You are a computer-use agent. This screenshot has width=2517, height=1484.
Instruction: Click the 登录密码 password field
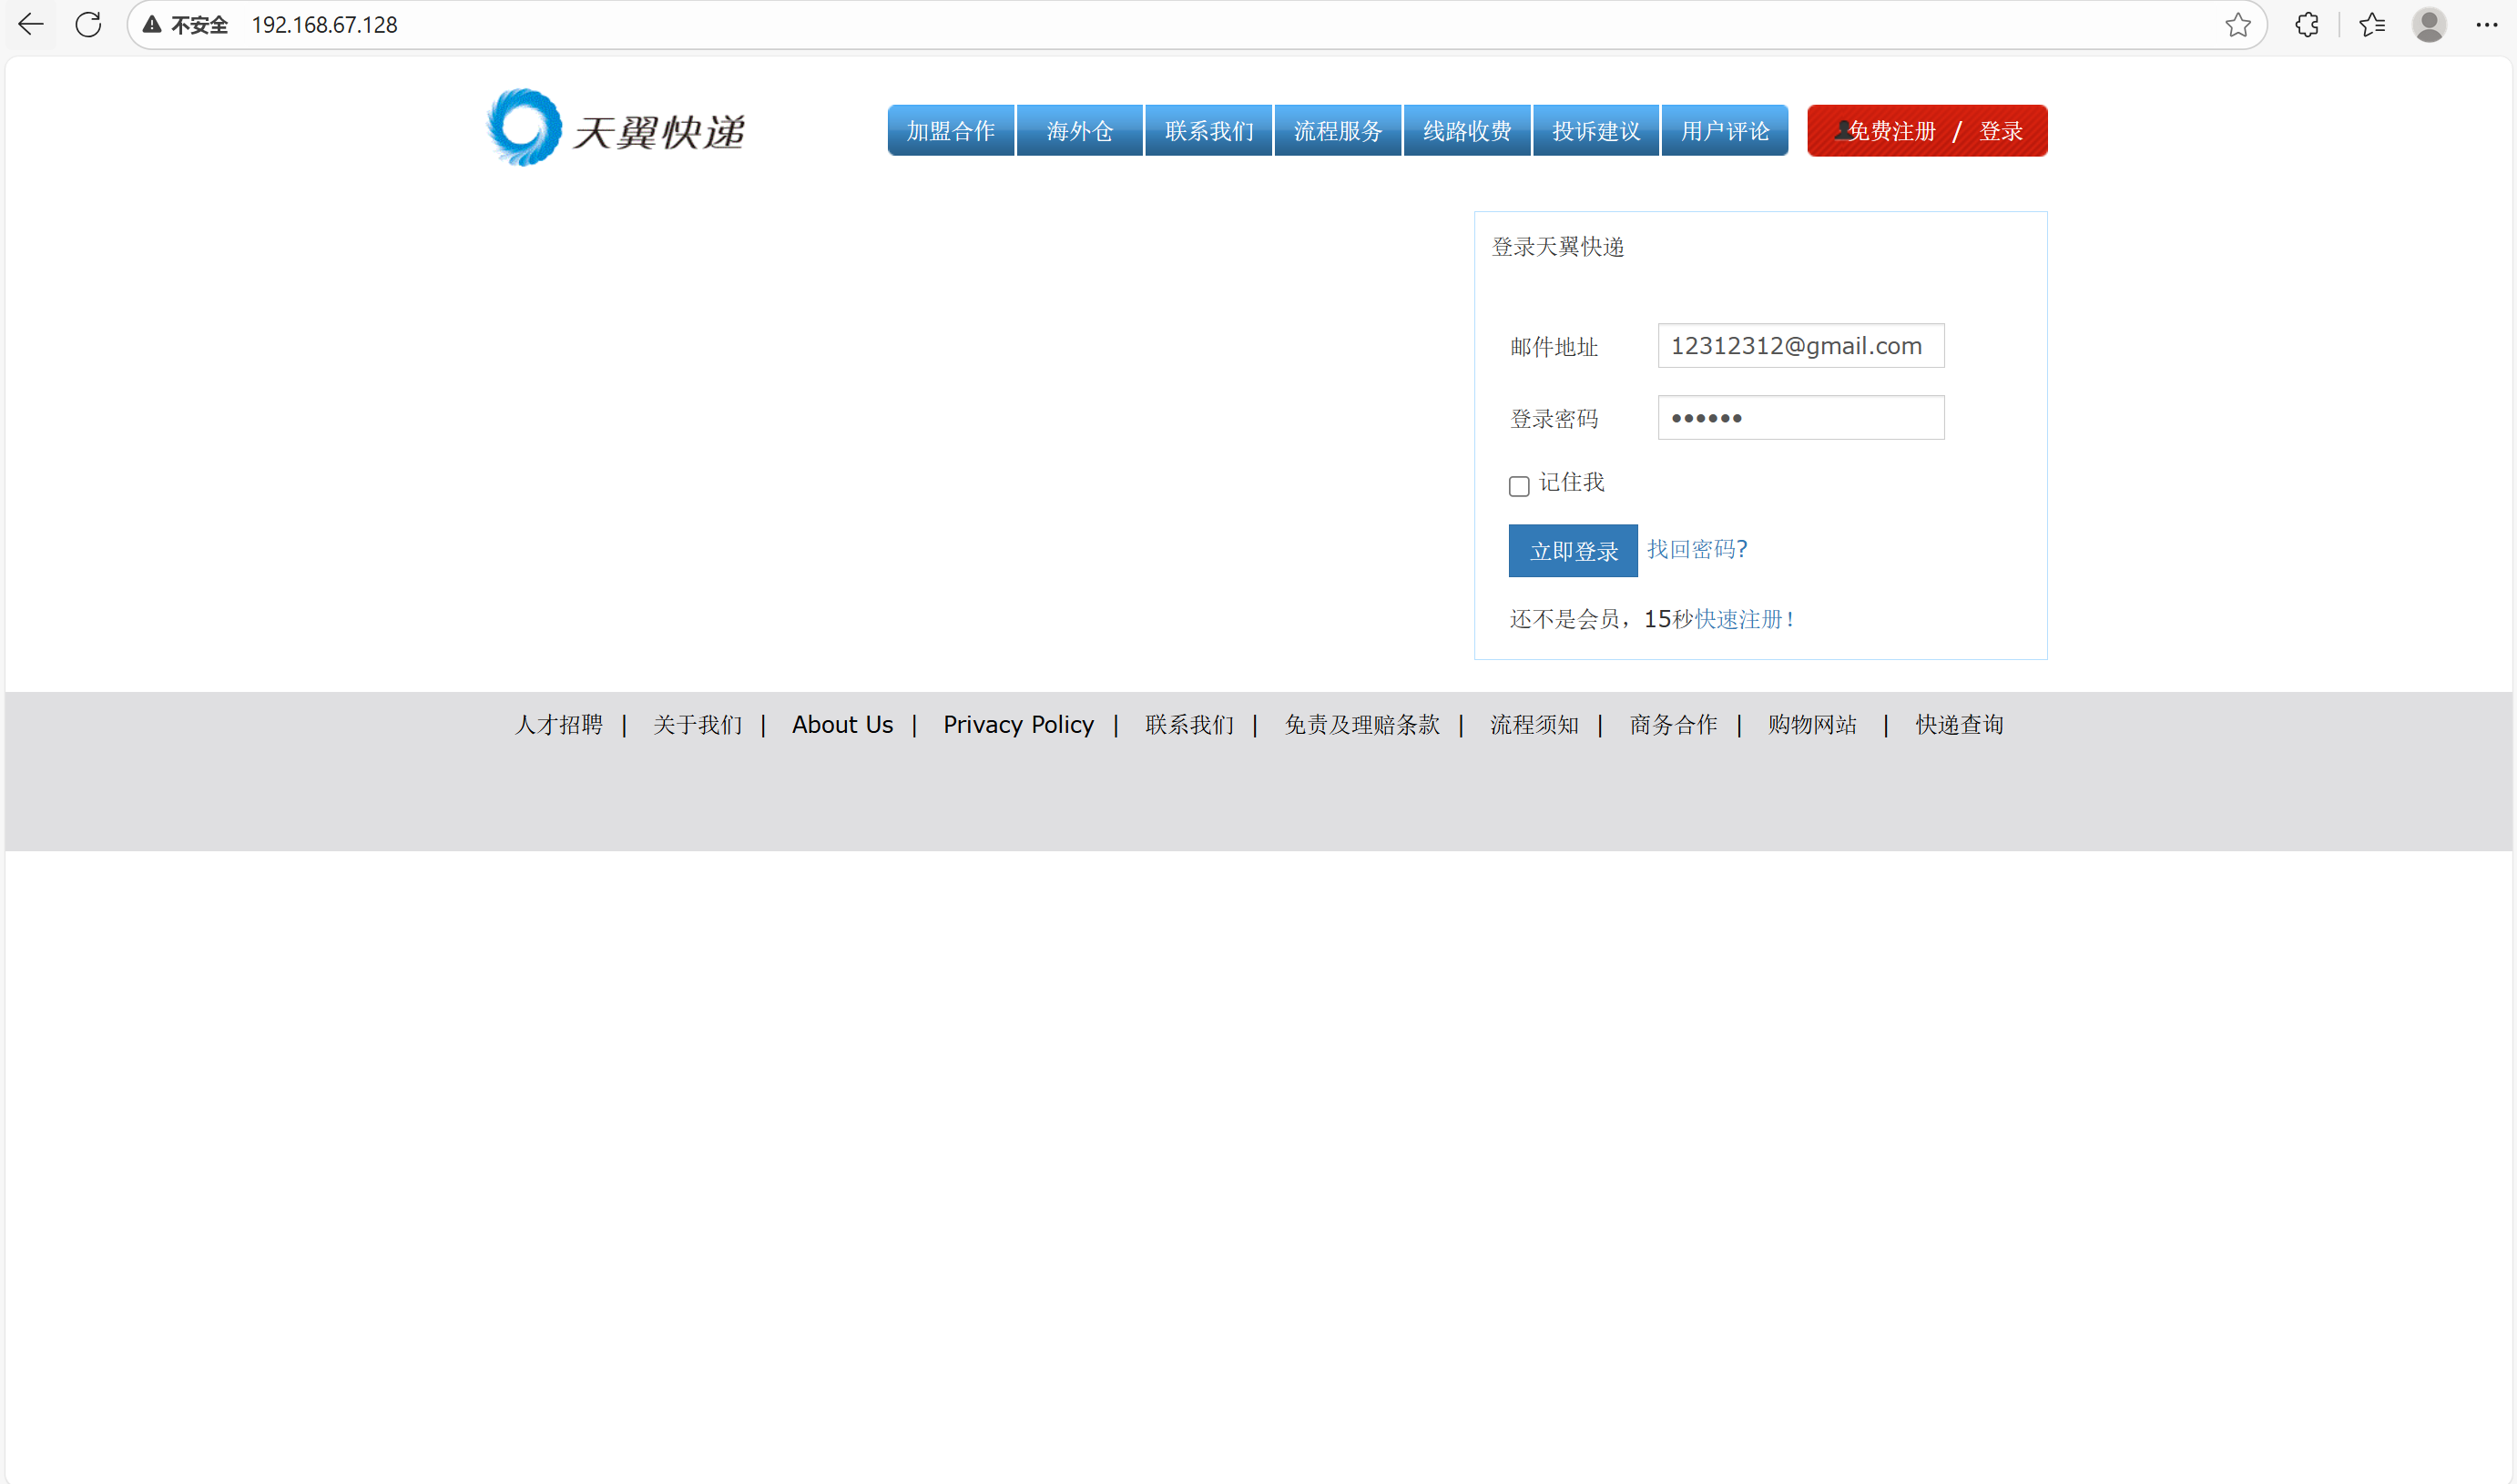[1800, 418]
